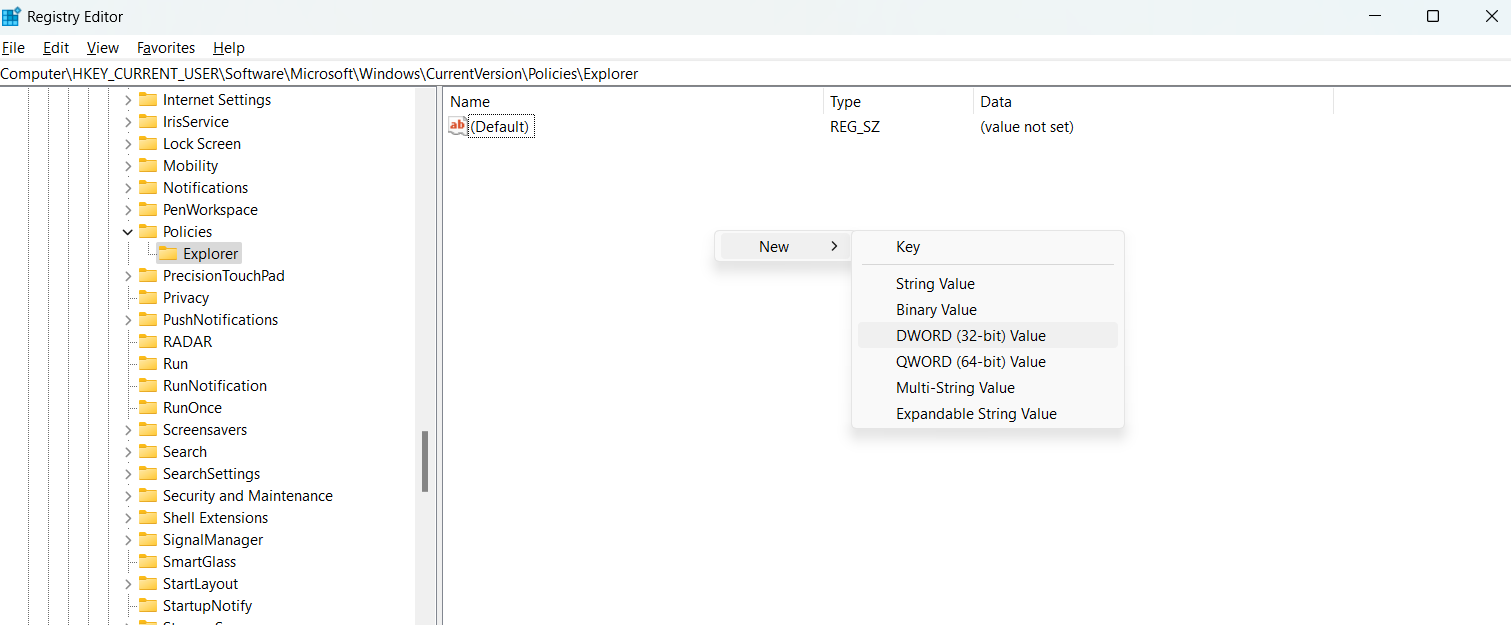The width and height of the screenshot is (1511, 625).
Task: Click the Policies folder icon
Action: (148, 232)
